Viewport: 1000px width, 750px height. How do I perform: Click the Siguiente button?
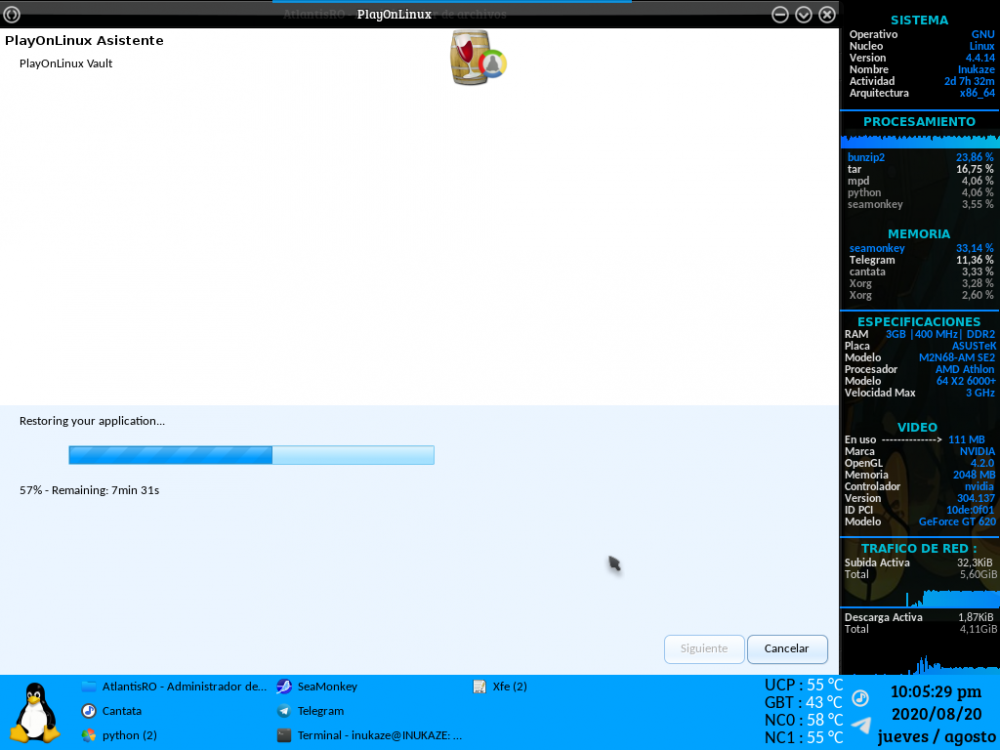pos(704,649)
